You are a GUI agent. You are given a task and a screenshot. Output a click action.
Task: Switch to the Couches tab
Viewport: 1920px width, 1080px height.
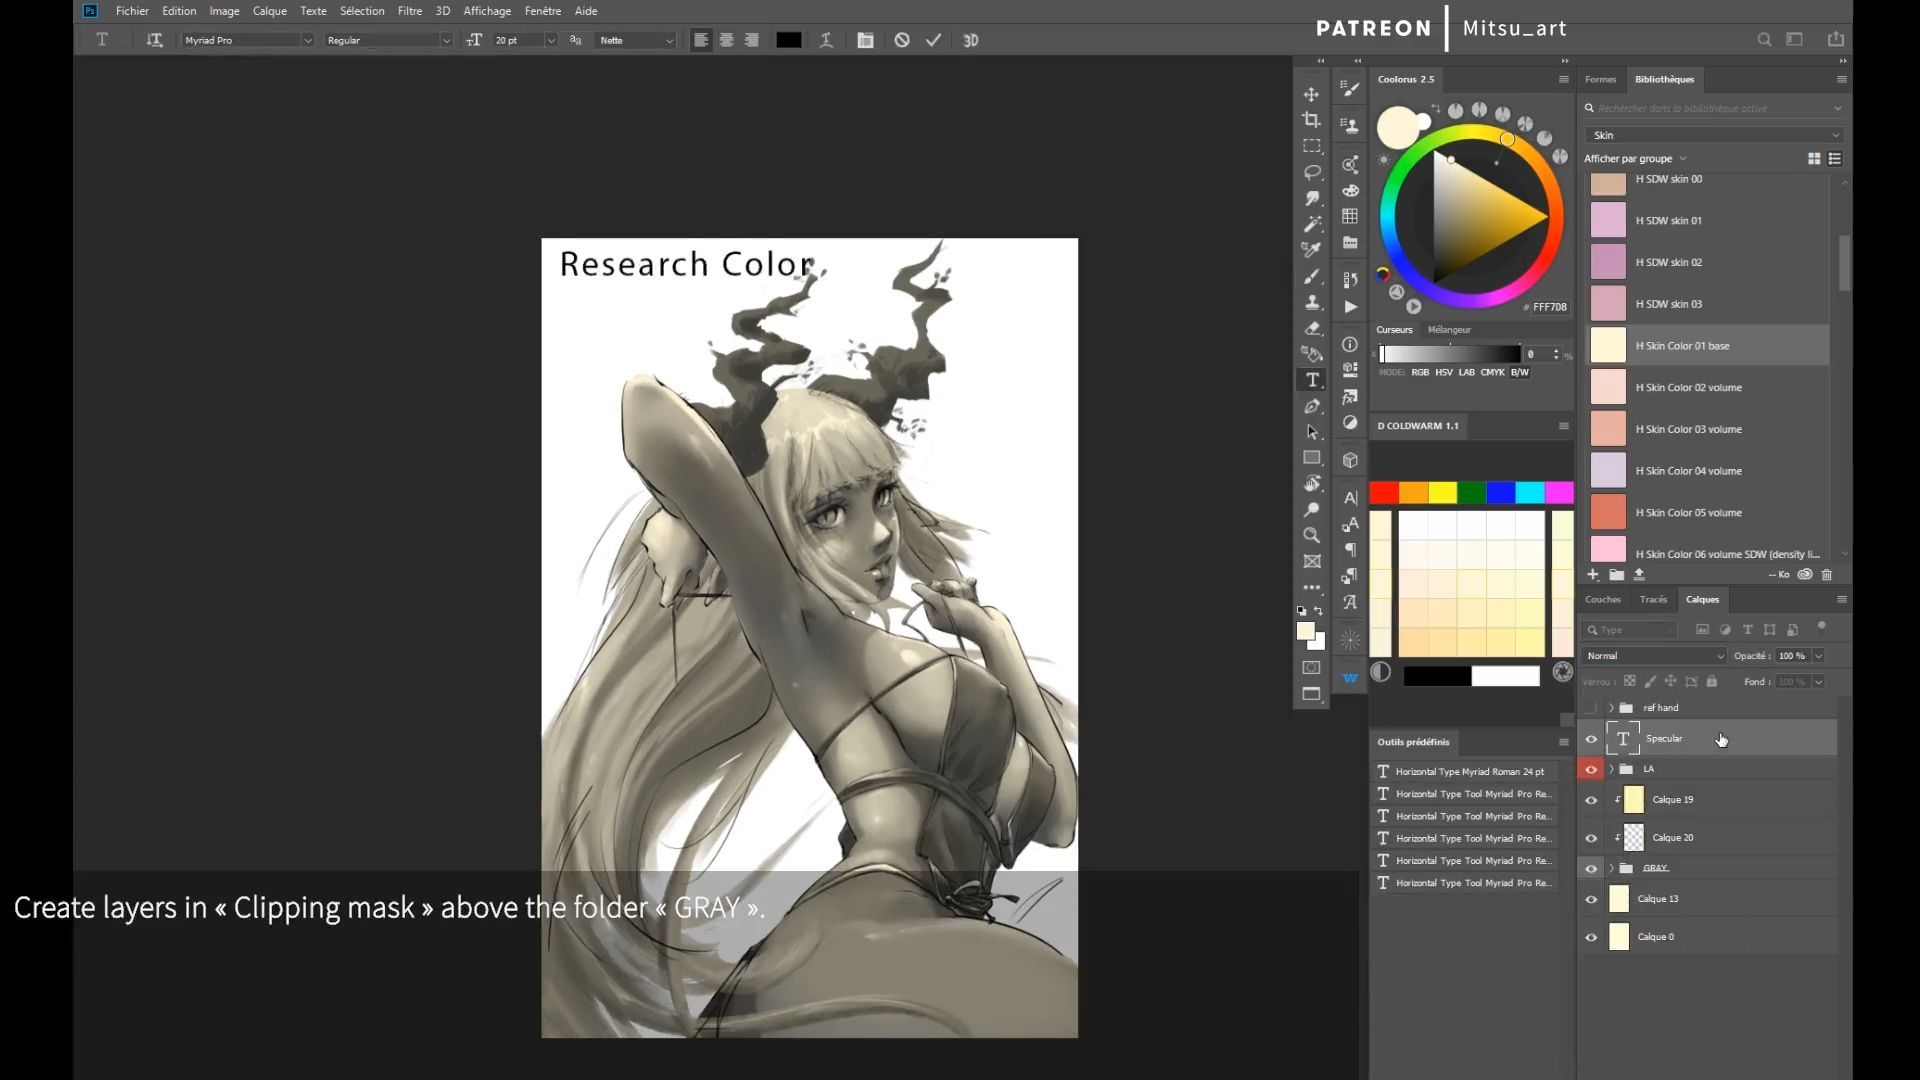click(x=1602, y=600)
